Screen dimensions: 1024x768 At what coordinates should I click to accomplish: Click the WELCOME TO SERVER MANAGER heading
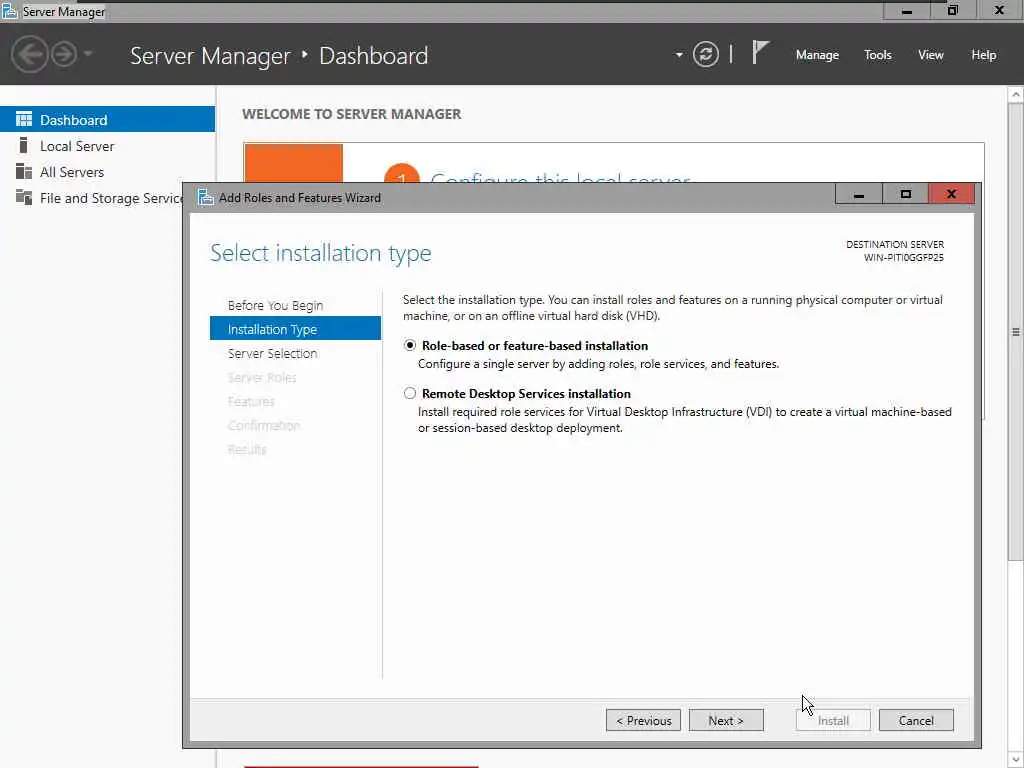tap(351, 114)
